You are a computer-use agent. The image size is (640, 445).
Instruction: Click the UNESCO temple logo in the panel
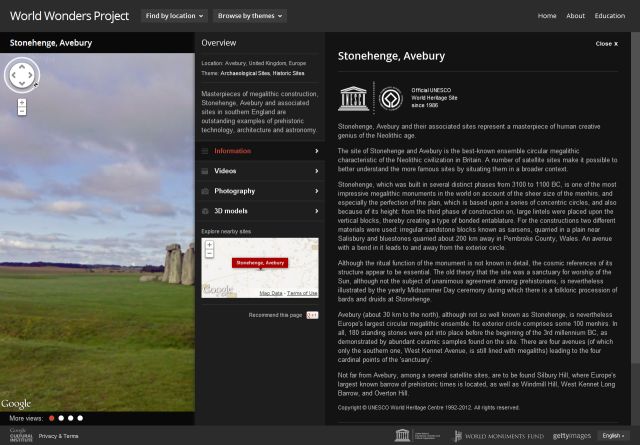tap(353, 98)
